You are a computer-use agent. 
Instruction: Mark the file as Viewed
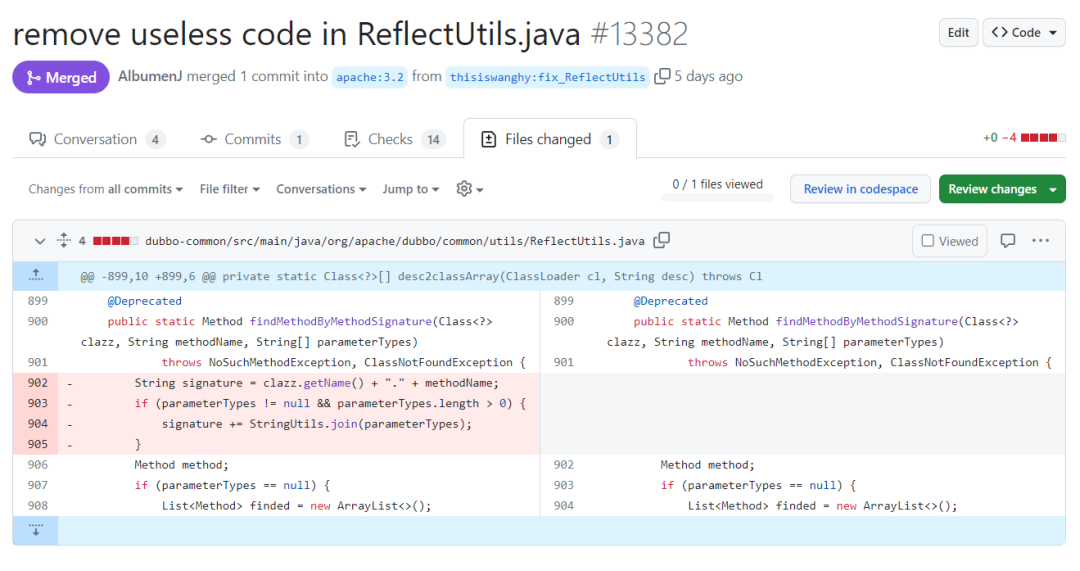click(950, 241)
